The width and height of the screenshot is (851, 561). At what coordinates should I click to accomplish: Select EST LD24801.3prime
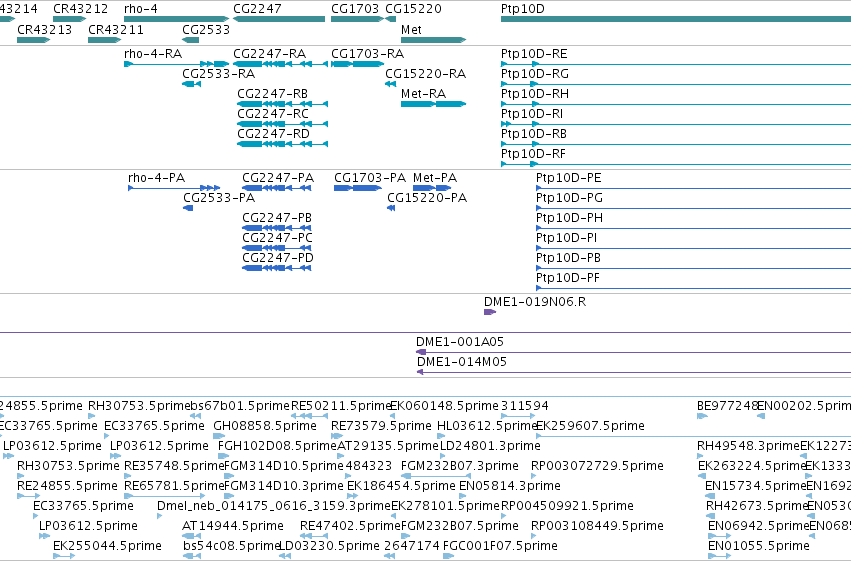click(x=443, y=456)
